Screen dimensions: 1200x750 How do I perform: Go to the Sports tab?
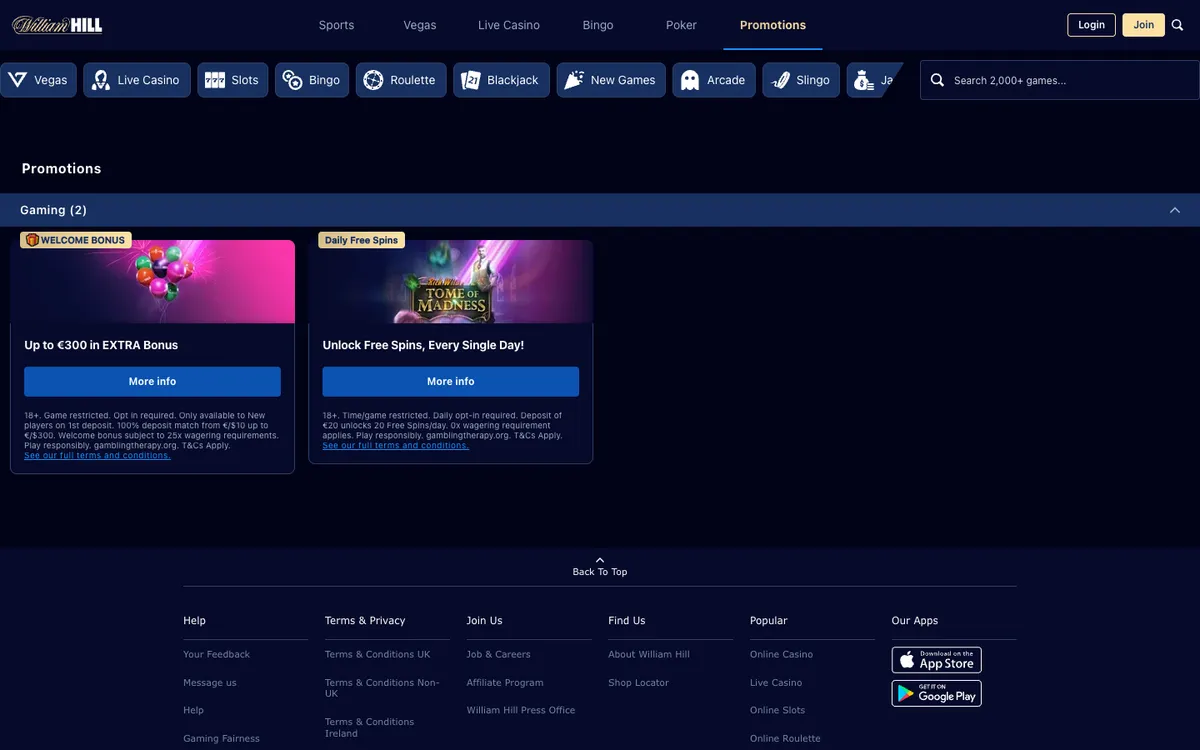(x=336, y=25)
